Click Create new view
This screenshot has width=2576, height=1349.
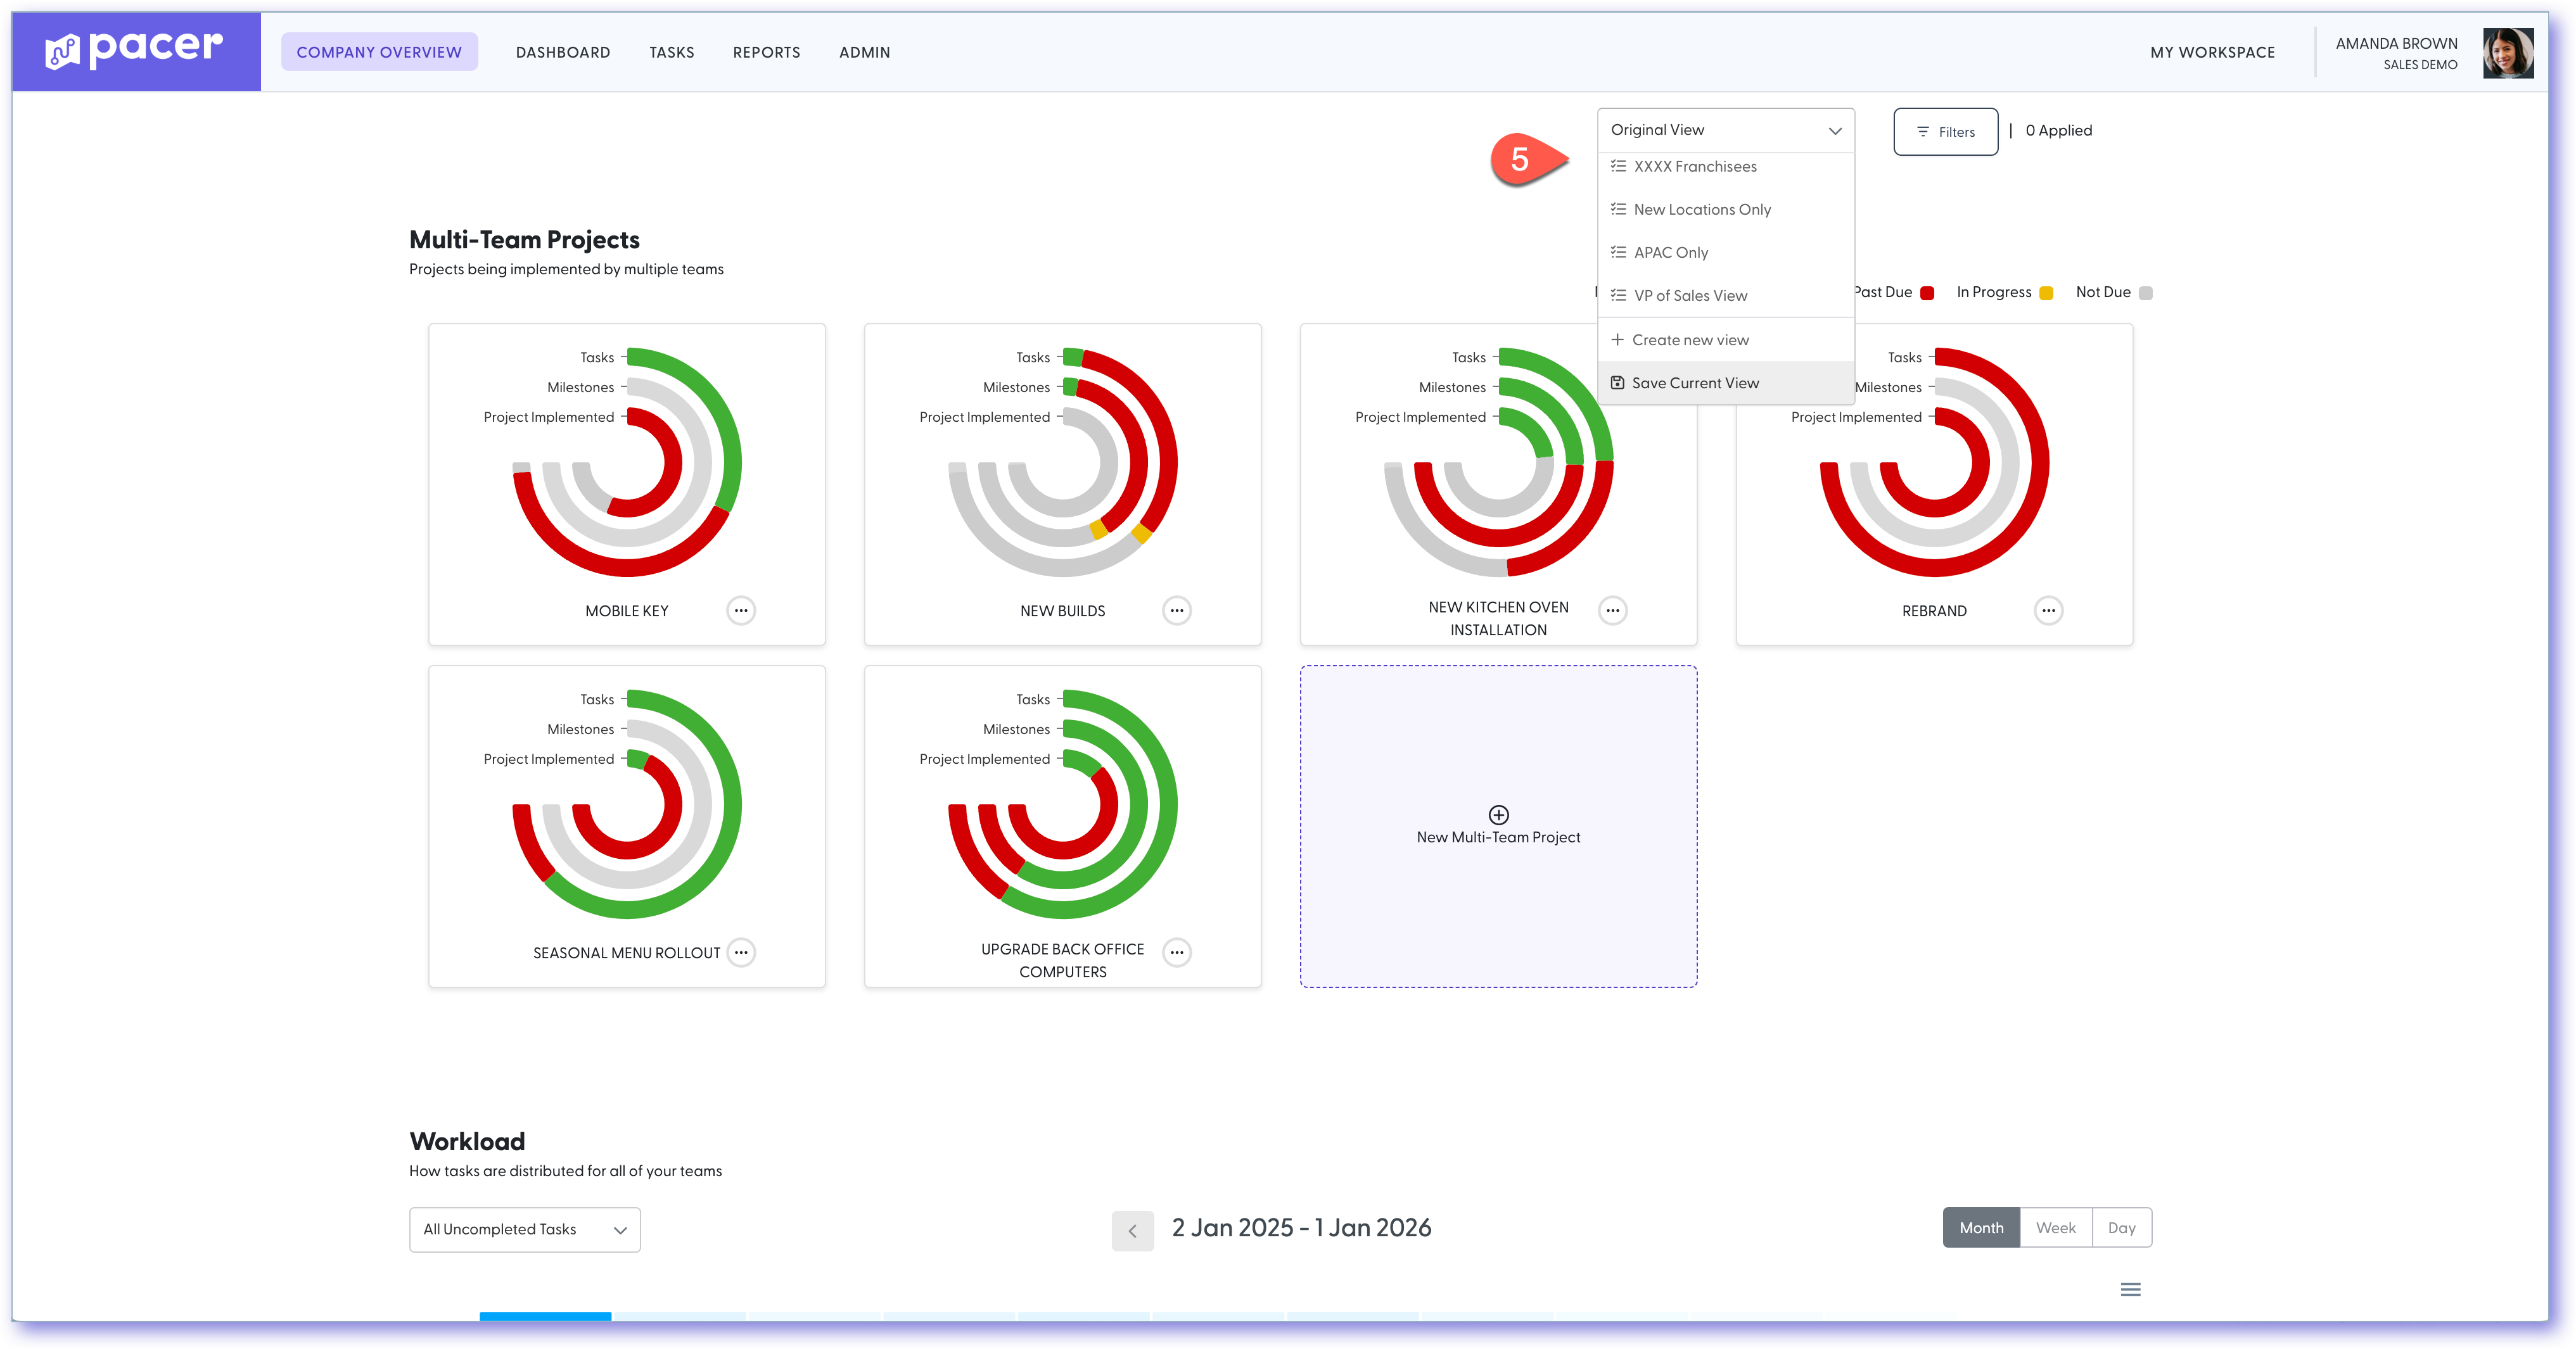(1726, 339)
